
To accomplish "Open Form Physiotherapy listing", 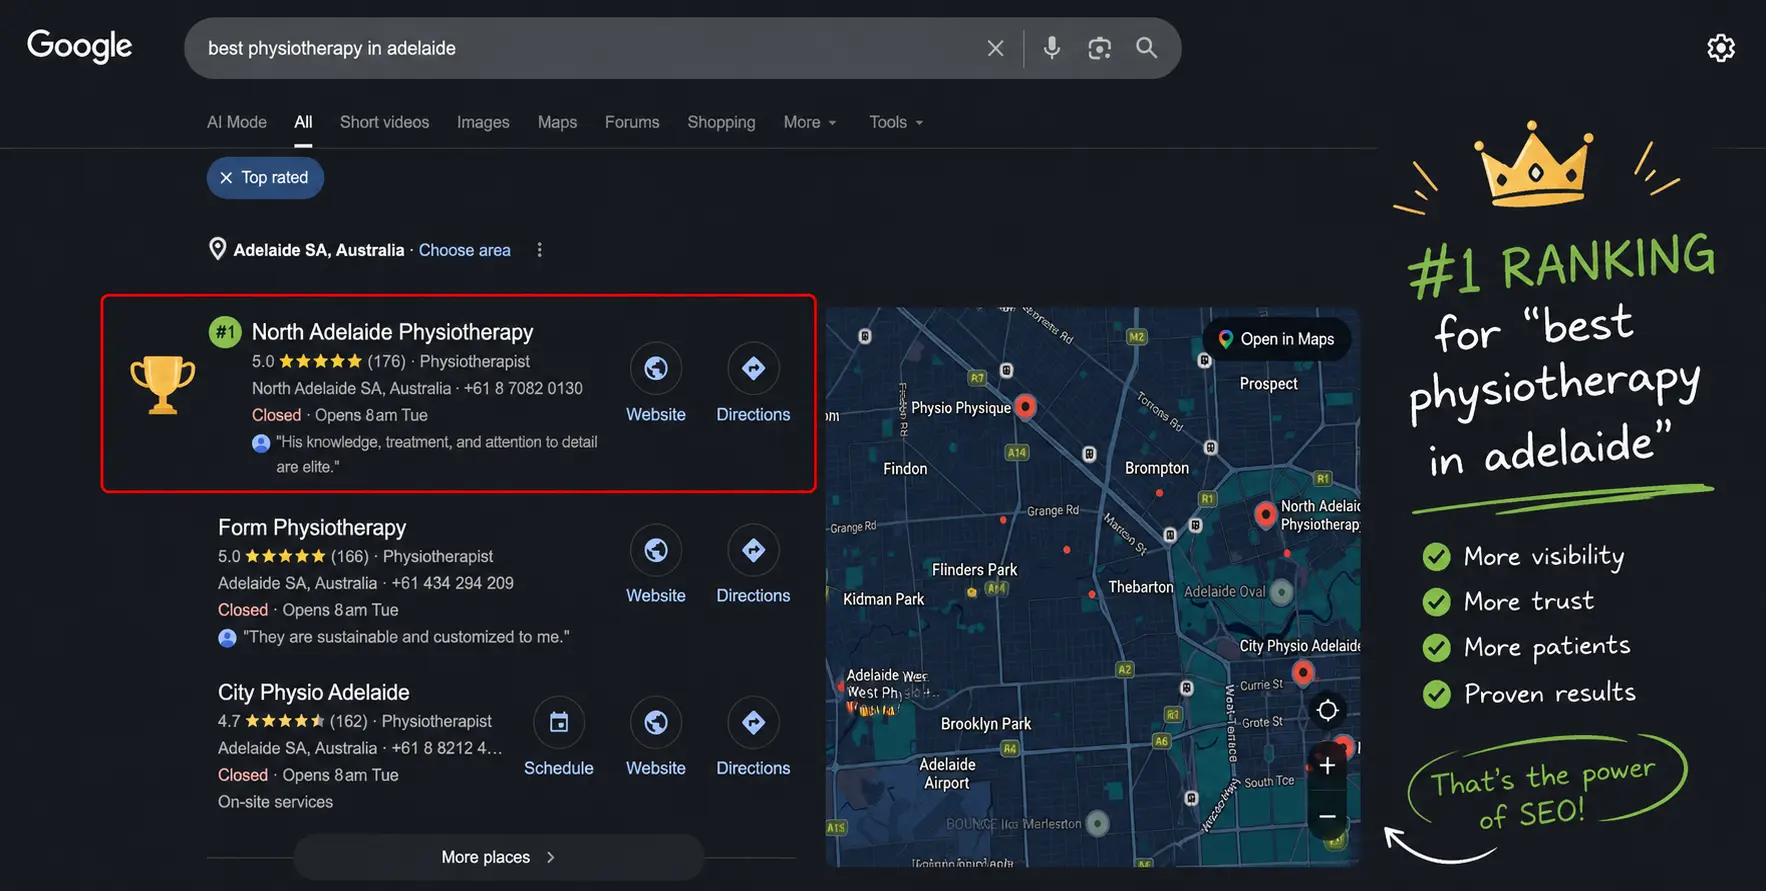I will [x=312, y=527].
